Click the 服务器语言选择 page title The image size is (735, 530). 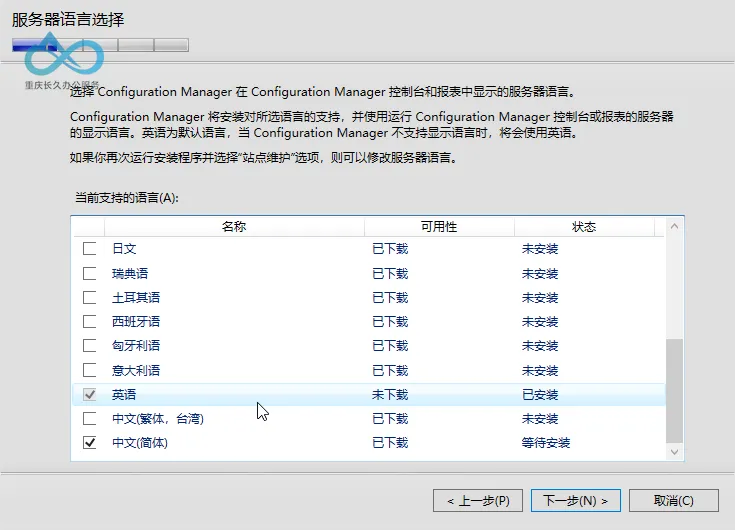[68, 20]
